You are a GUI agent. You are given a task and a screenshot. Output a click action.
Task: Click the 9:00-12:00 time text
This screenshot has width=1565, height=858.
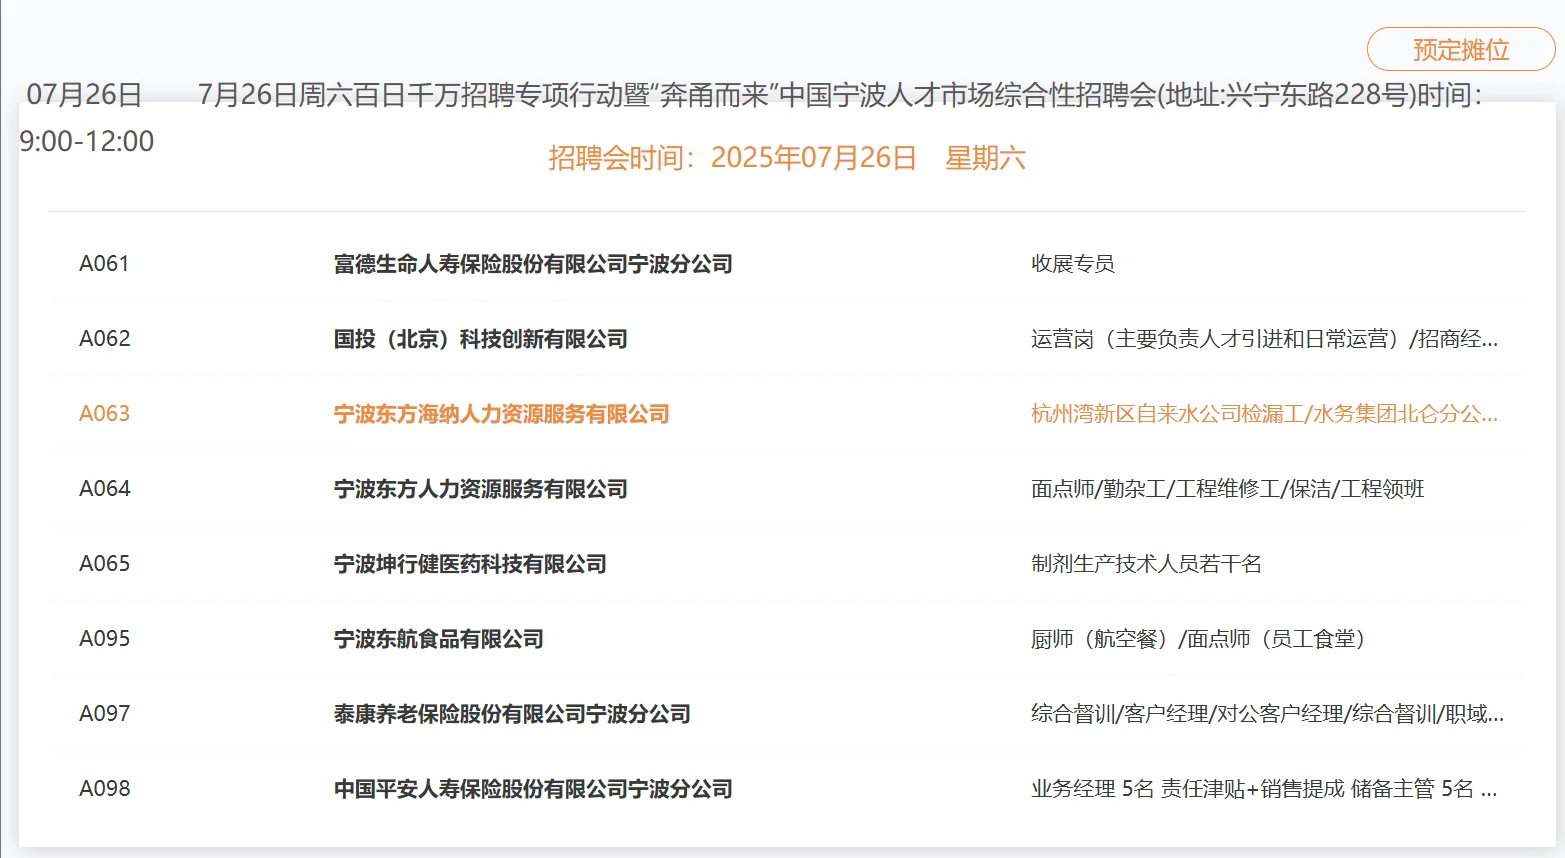(87, 141)
